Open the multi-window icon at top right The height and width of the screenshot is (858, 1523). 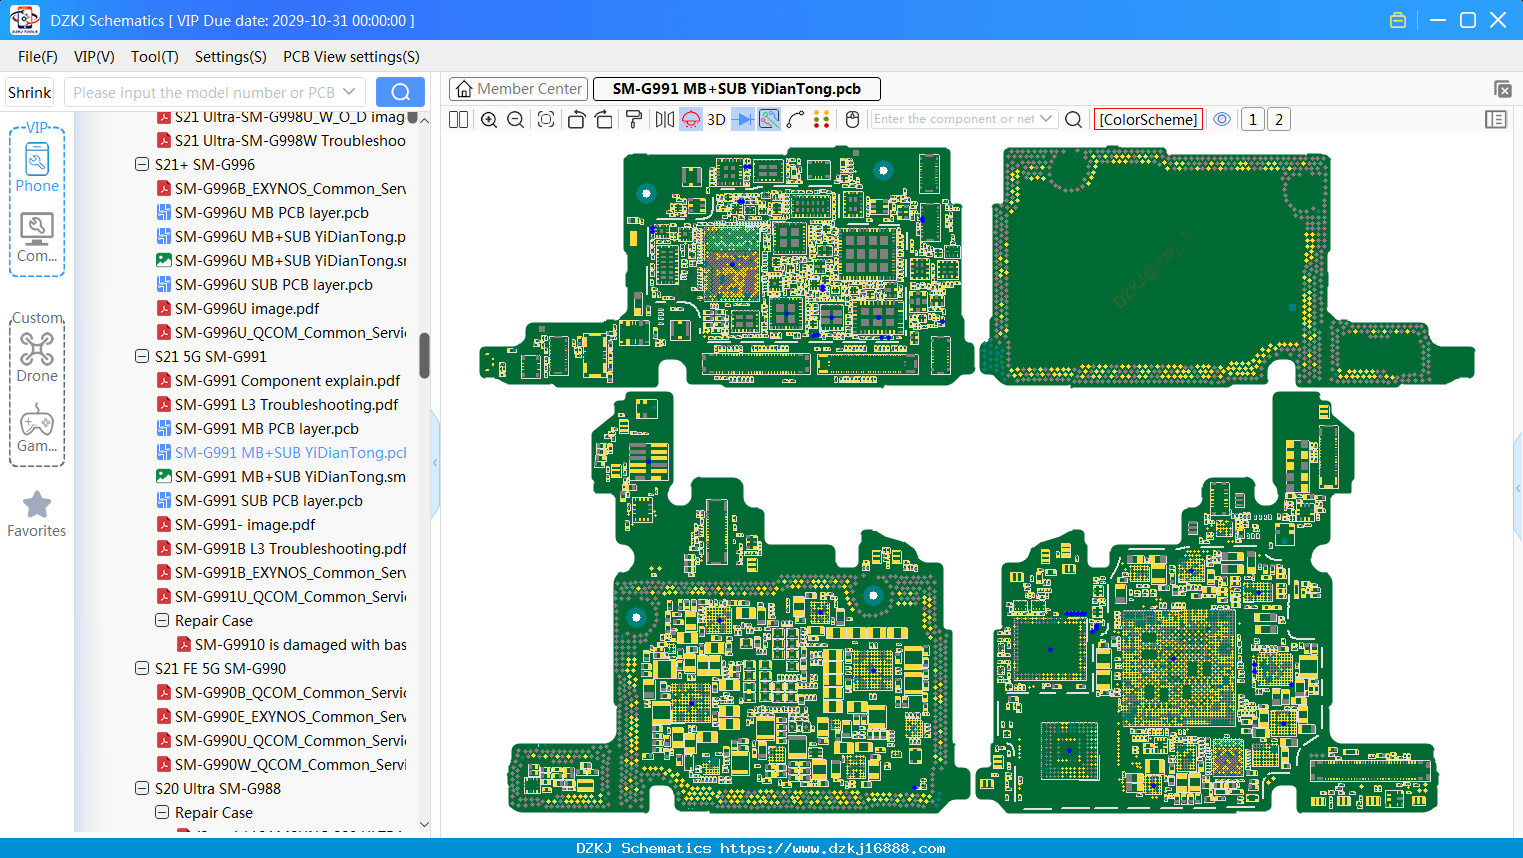(1502, 89)
